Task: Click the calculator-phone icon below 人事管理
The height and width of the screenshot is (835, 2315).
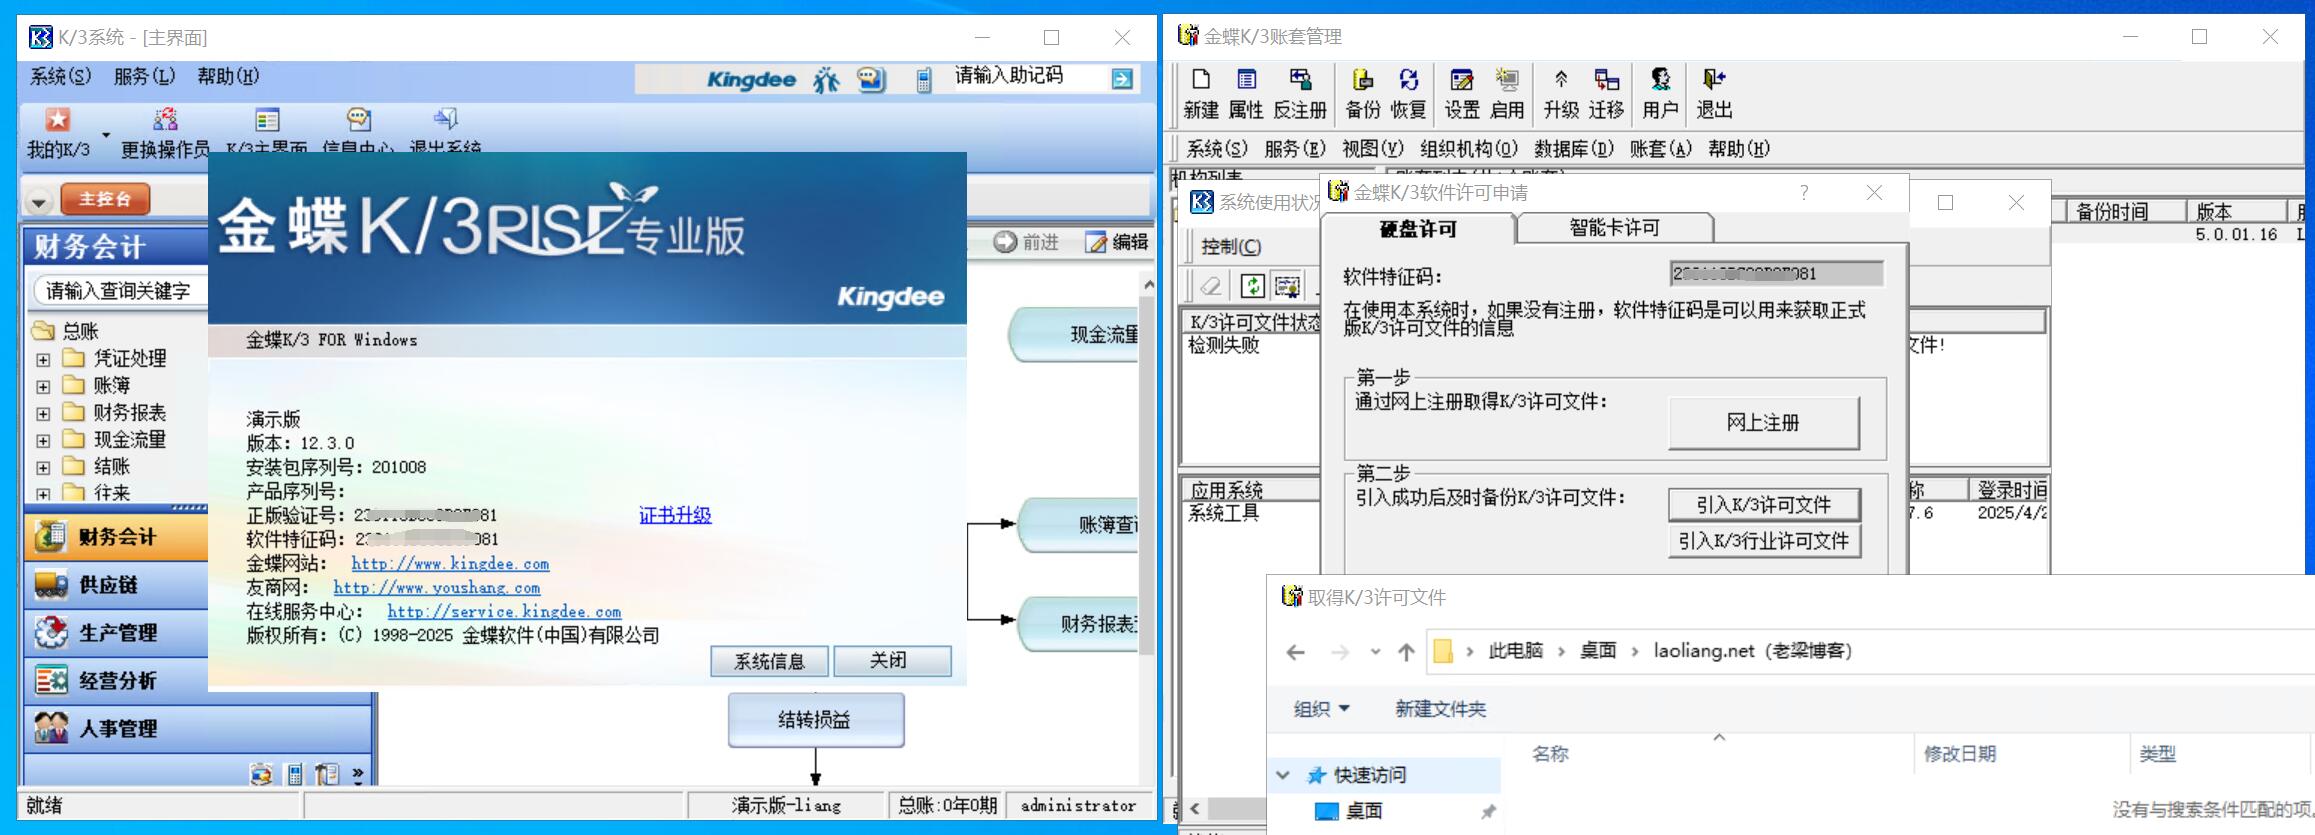Action: (x=294, y=774)
